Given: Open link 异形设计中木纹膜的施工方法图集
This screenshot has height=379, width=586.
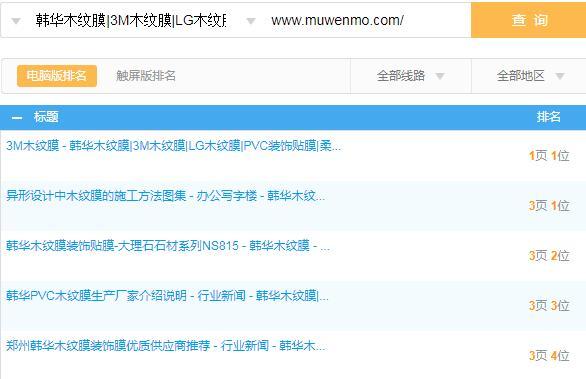Looking at the screenshot, I should (165, 196).
